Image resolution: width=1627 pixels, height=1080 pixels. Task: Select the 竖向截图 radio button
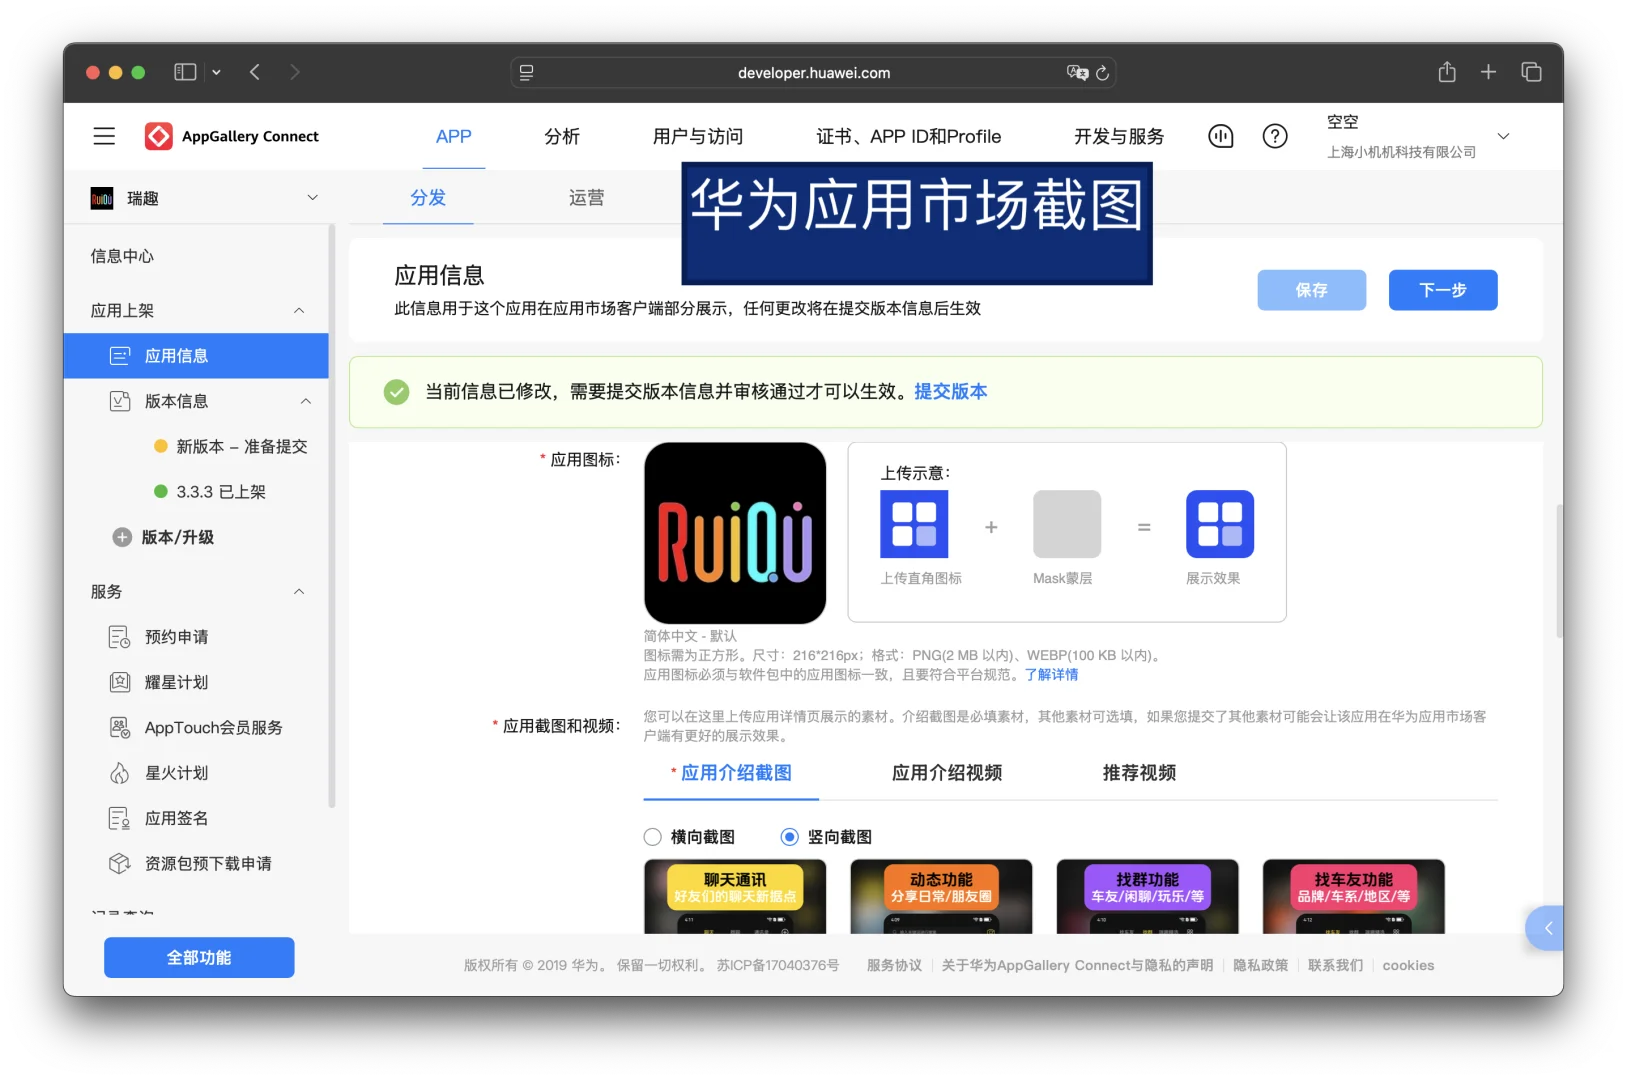(x=790, y=837)
